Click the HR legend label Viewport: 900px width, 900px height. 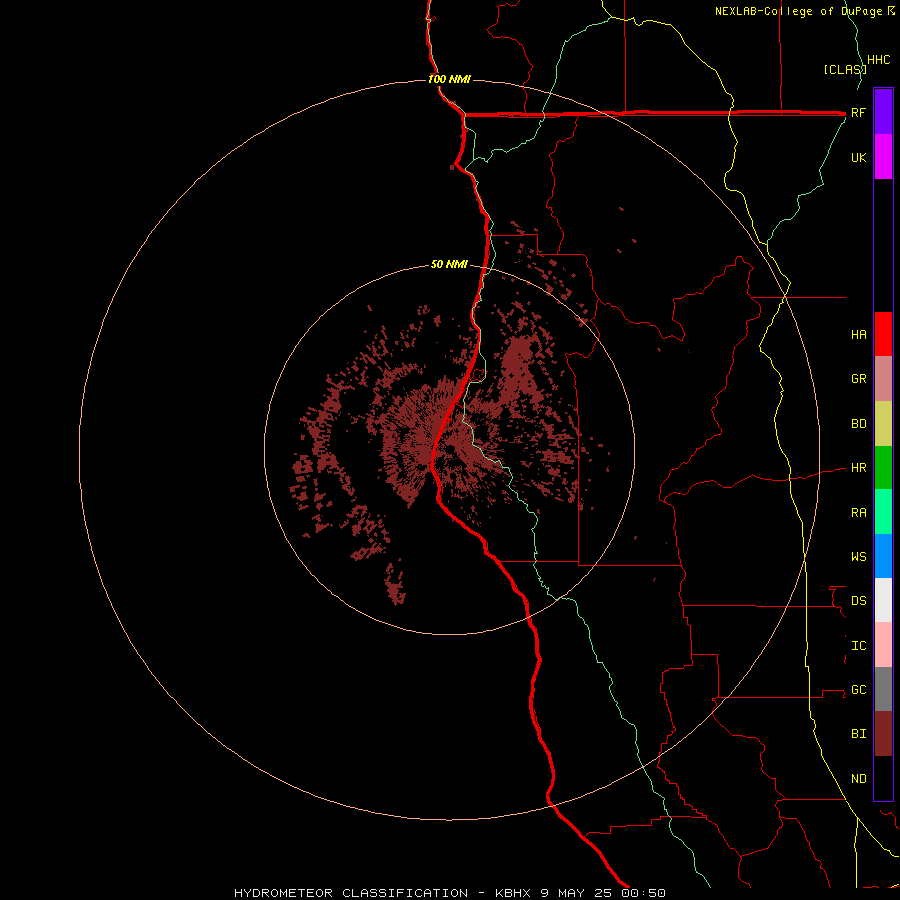click(858, 468)
